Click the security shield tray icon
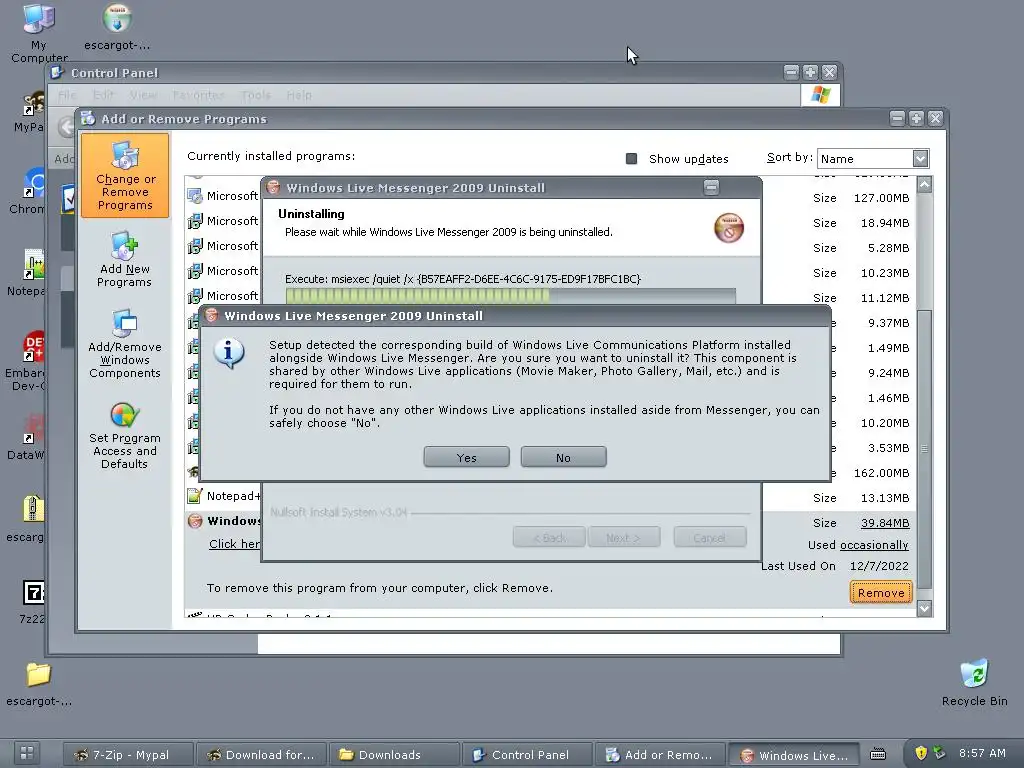The height and width of the screenshot is (768, 1024). pyautogui.click(x=921, y=753)
